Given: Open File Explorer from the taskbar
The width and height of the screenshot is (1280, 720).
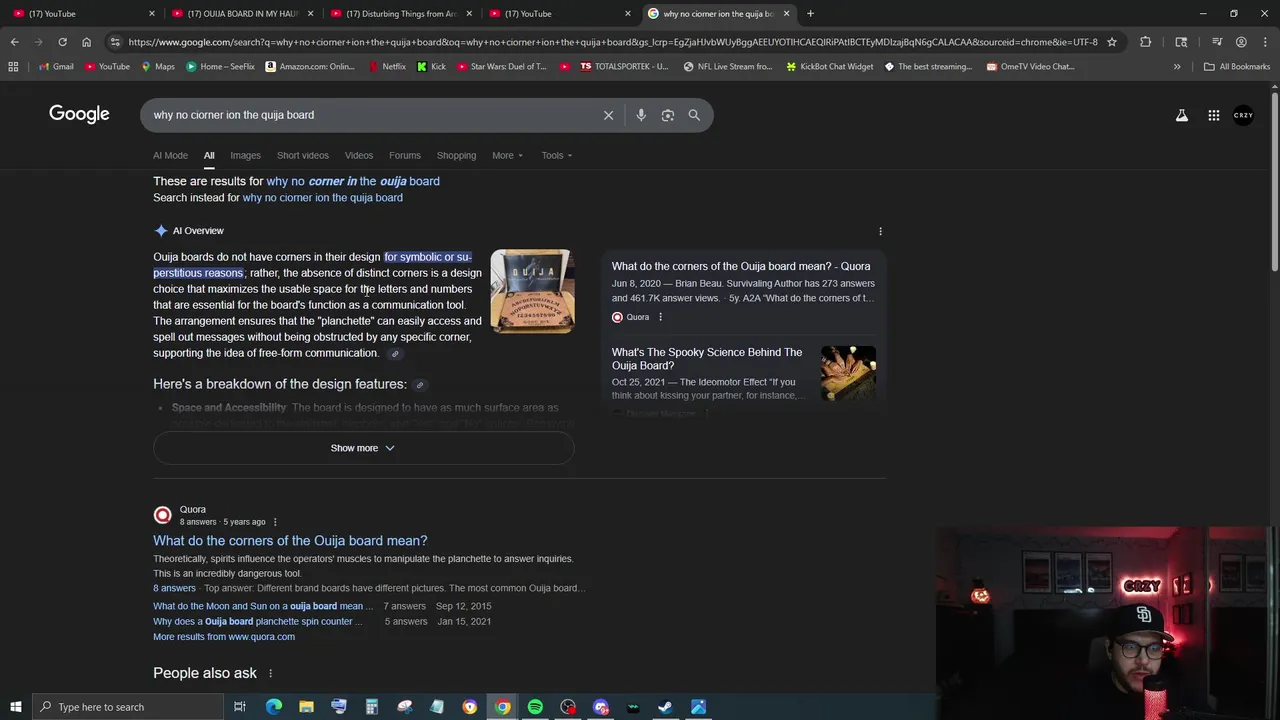Looking at the screenshot, I should (x=306, y=707).
